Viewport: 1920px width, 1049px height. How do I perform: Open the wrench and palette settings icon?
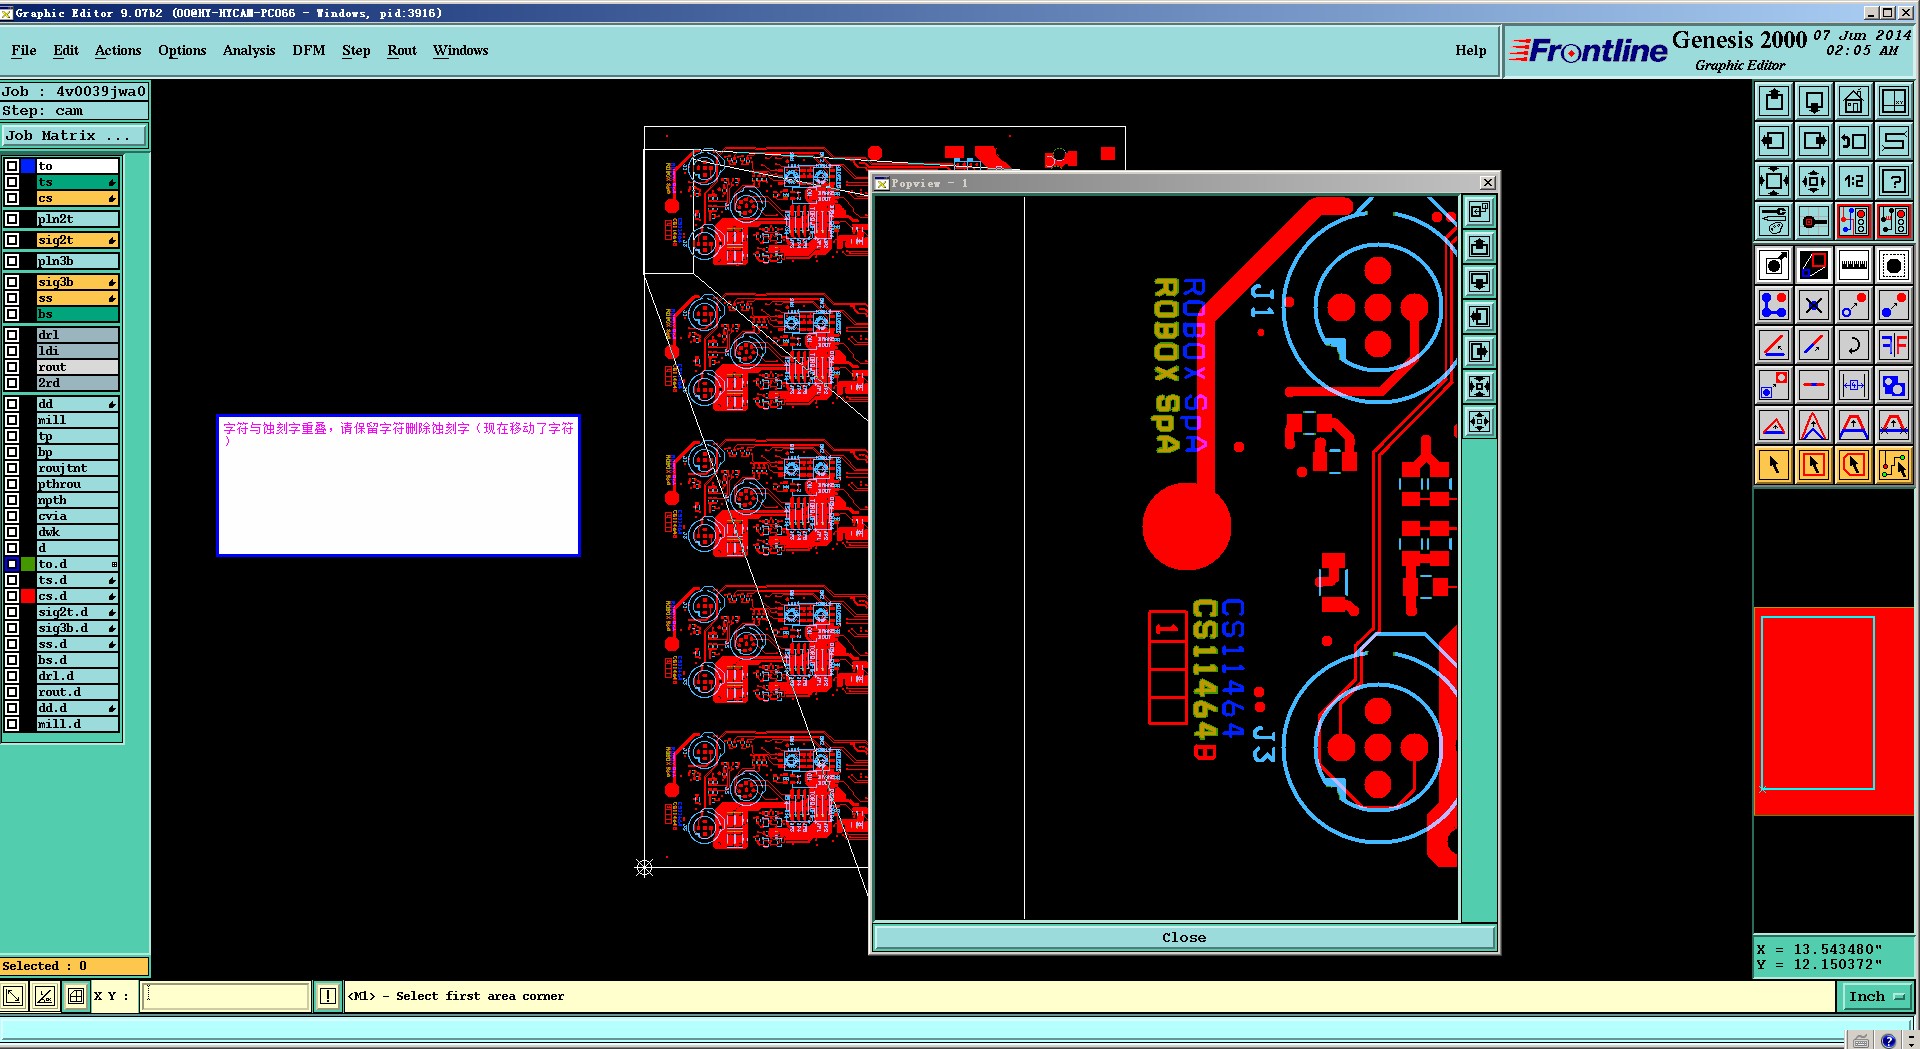[x=1774, y=221]
